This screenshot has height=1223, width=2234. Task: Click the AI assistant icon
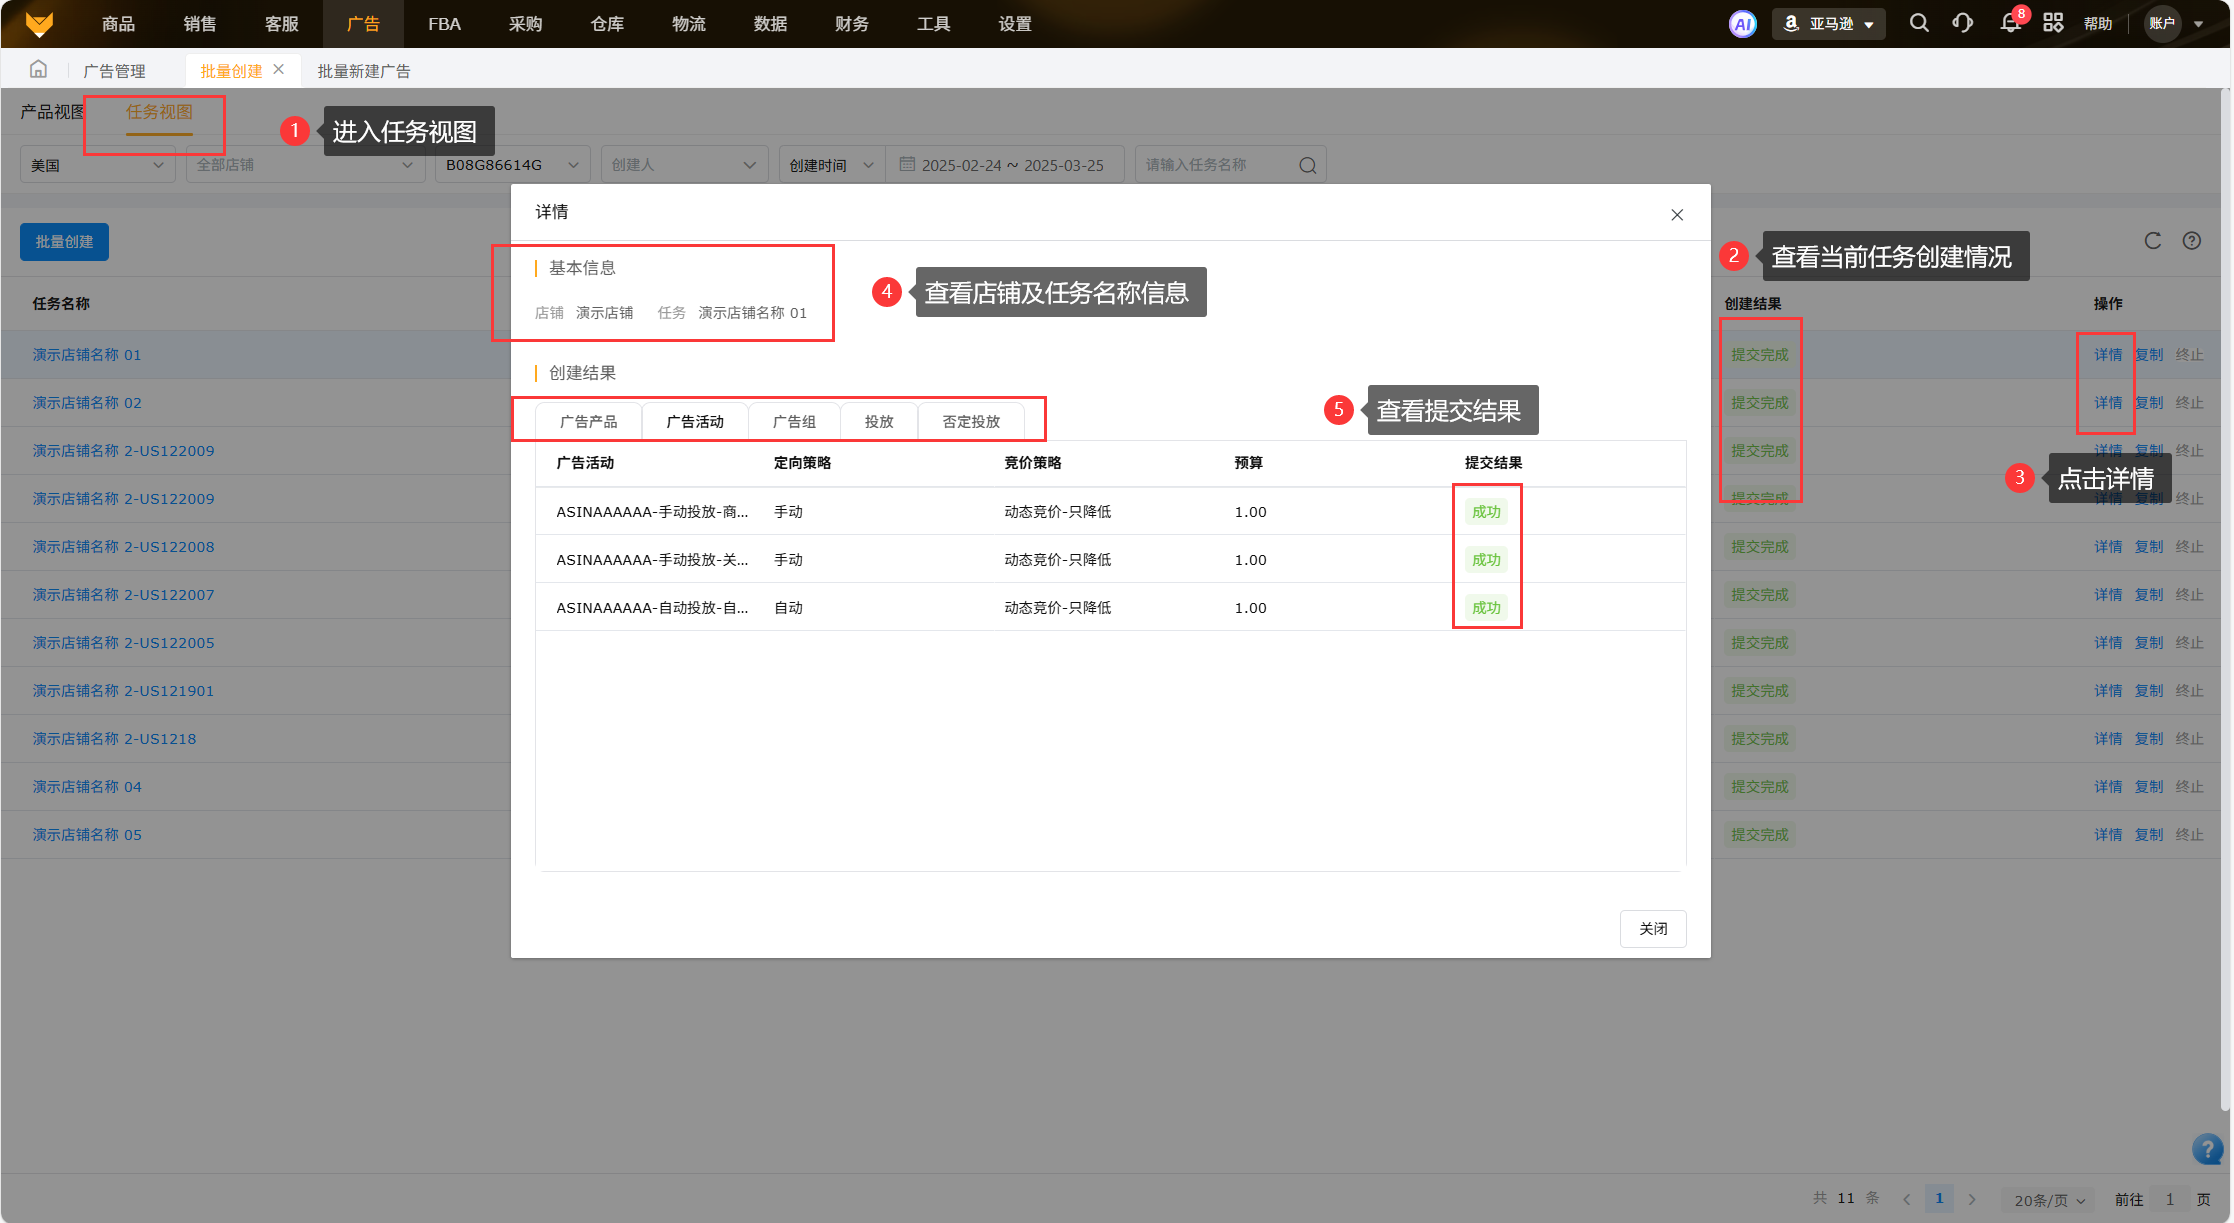click(1742, 24)
